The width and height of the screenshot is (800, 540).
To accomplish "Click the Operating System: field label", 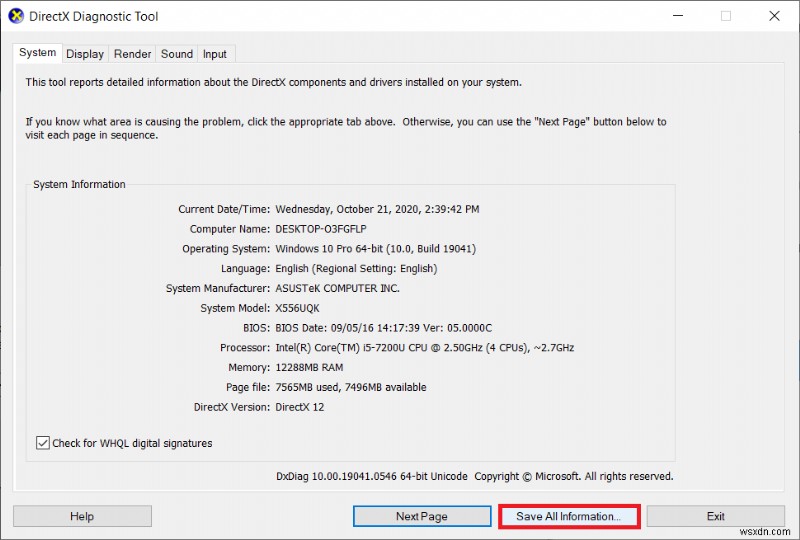I will pyautogui.click(x=226, y=249).
